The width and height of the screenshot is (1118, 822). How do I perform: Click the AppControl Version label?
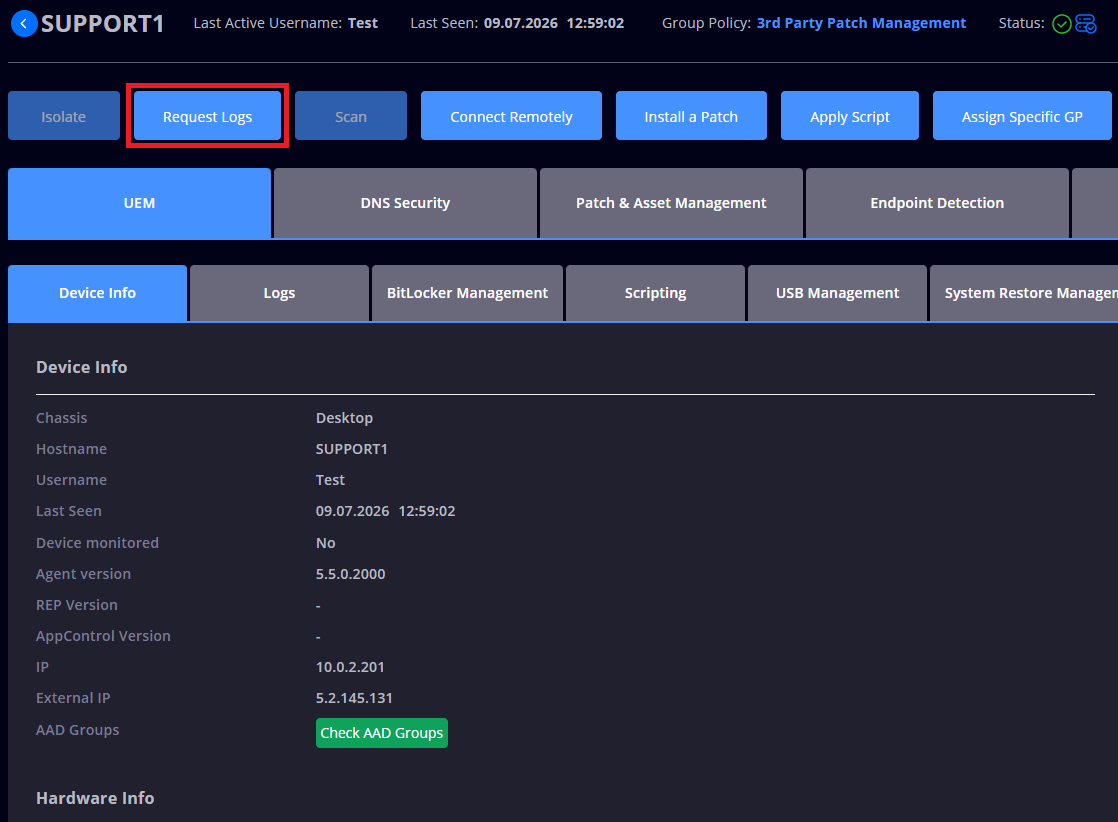click(x=103, y=636)
